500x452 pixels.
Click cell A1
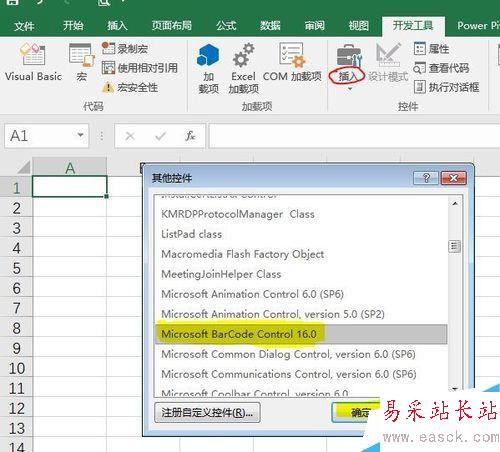70,187
